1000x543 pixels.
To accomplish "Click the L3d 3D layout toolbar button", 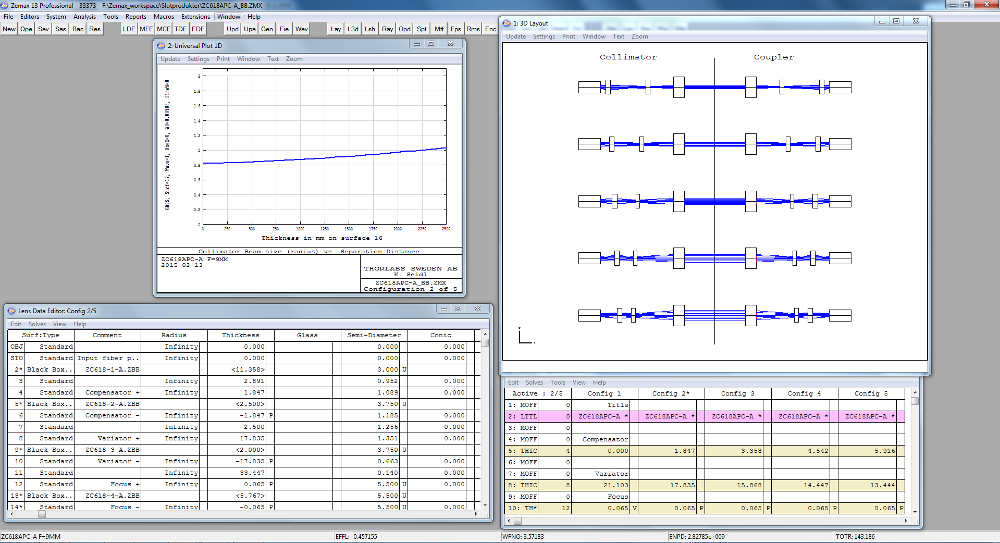I will point(353,29).
